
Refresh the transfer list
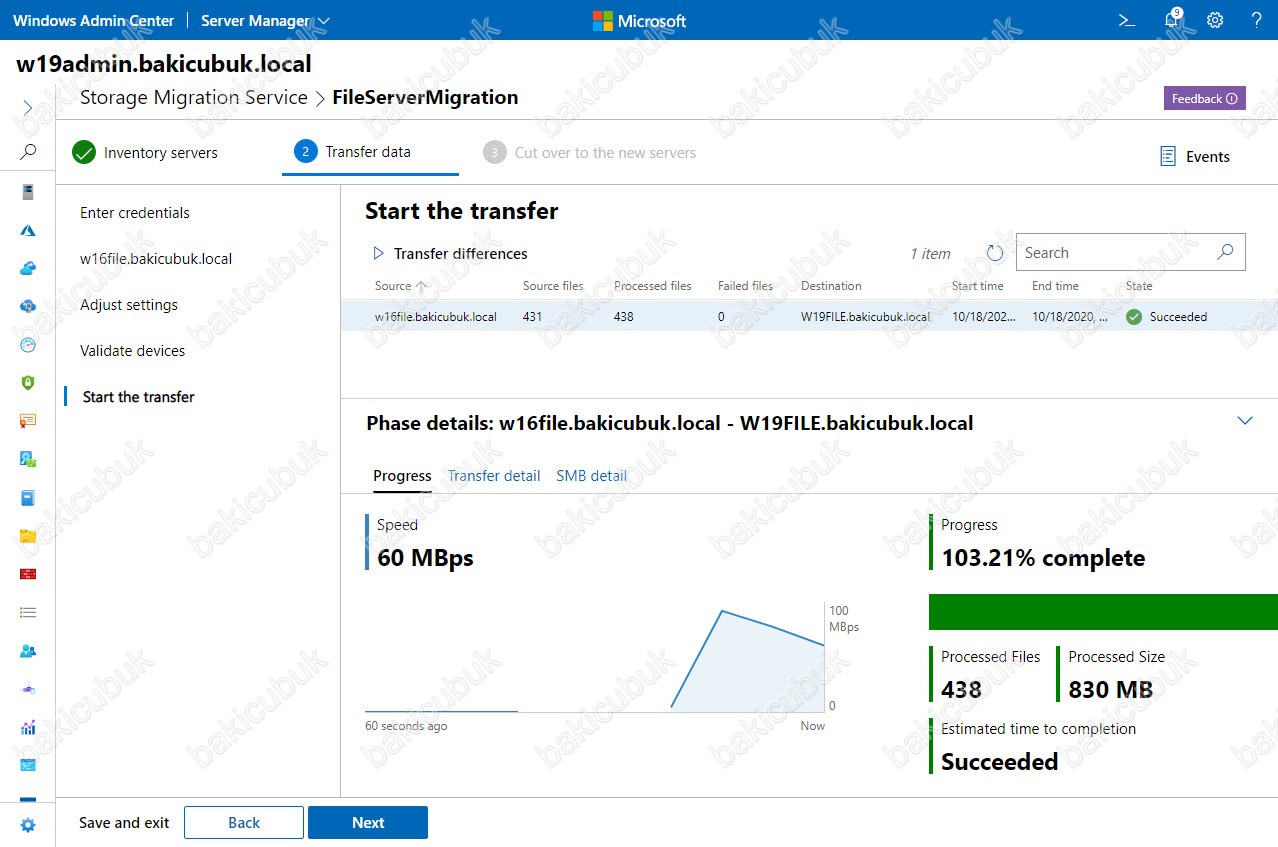coord(994,253)
